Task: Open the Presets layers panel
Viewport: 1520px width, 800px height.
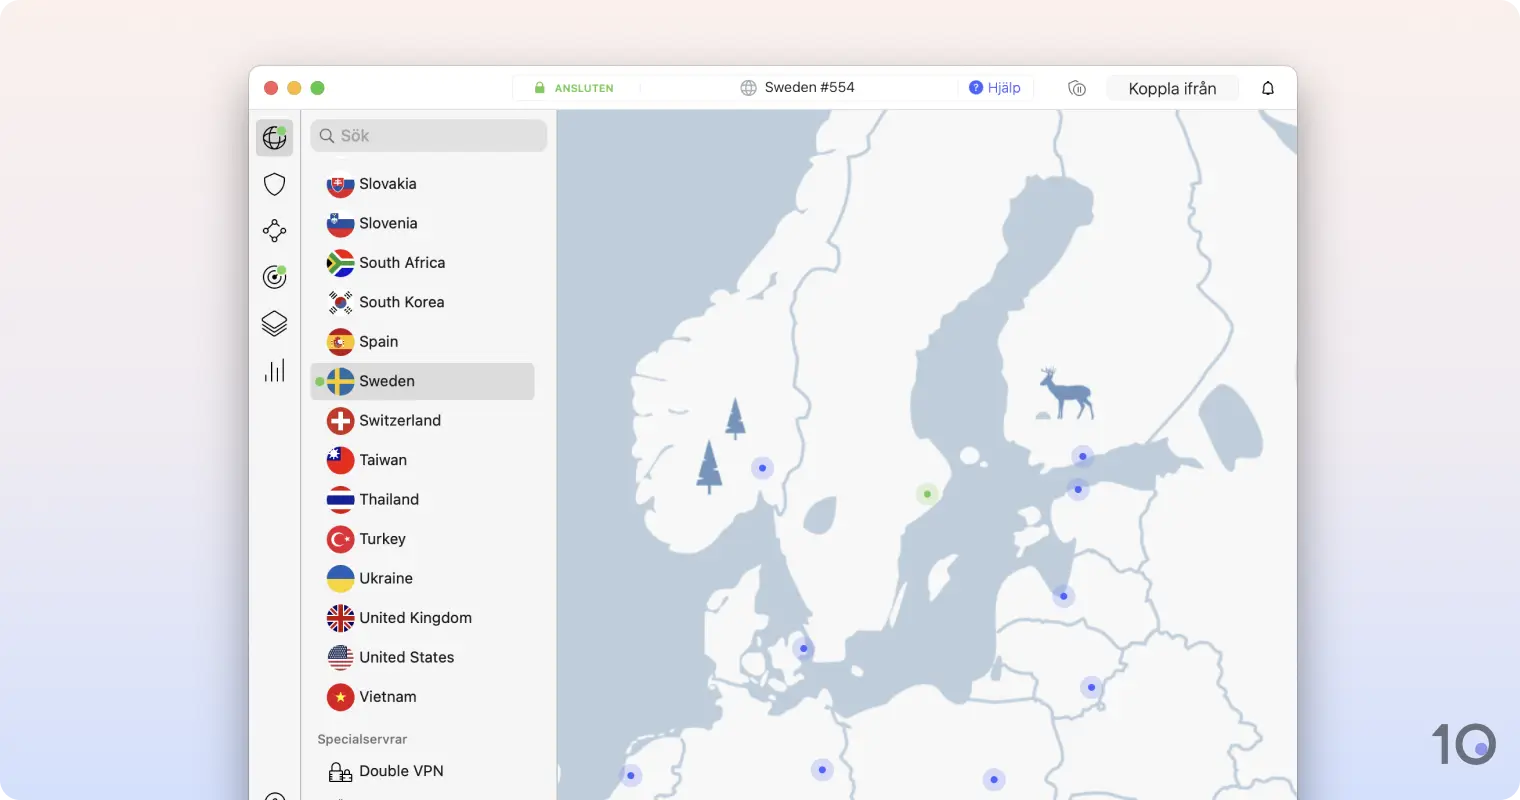Action: [274, 323]
